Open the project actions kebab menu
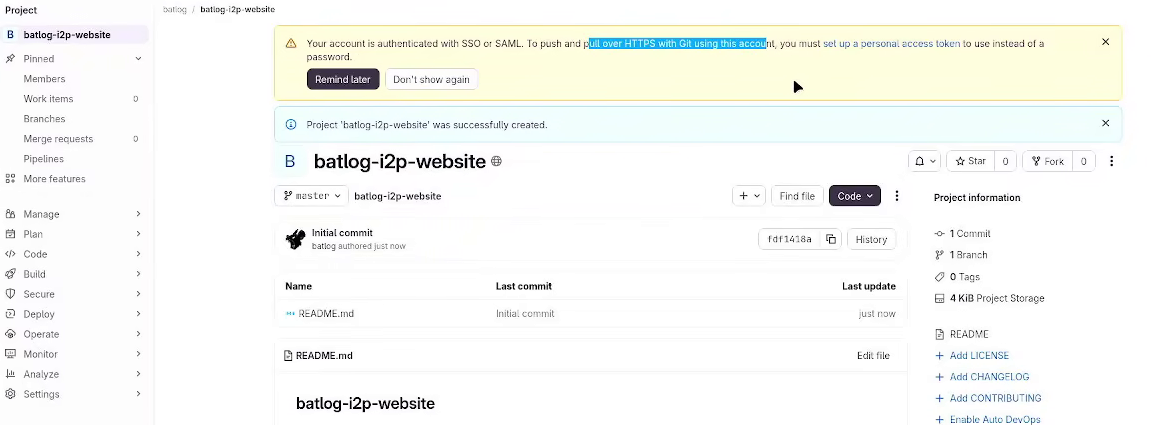The width and height of the screenshot is (1174, 425). 1112,161
